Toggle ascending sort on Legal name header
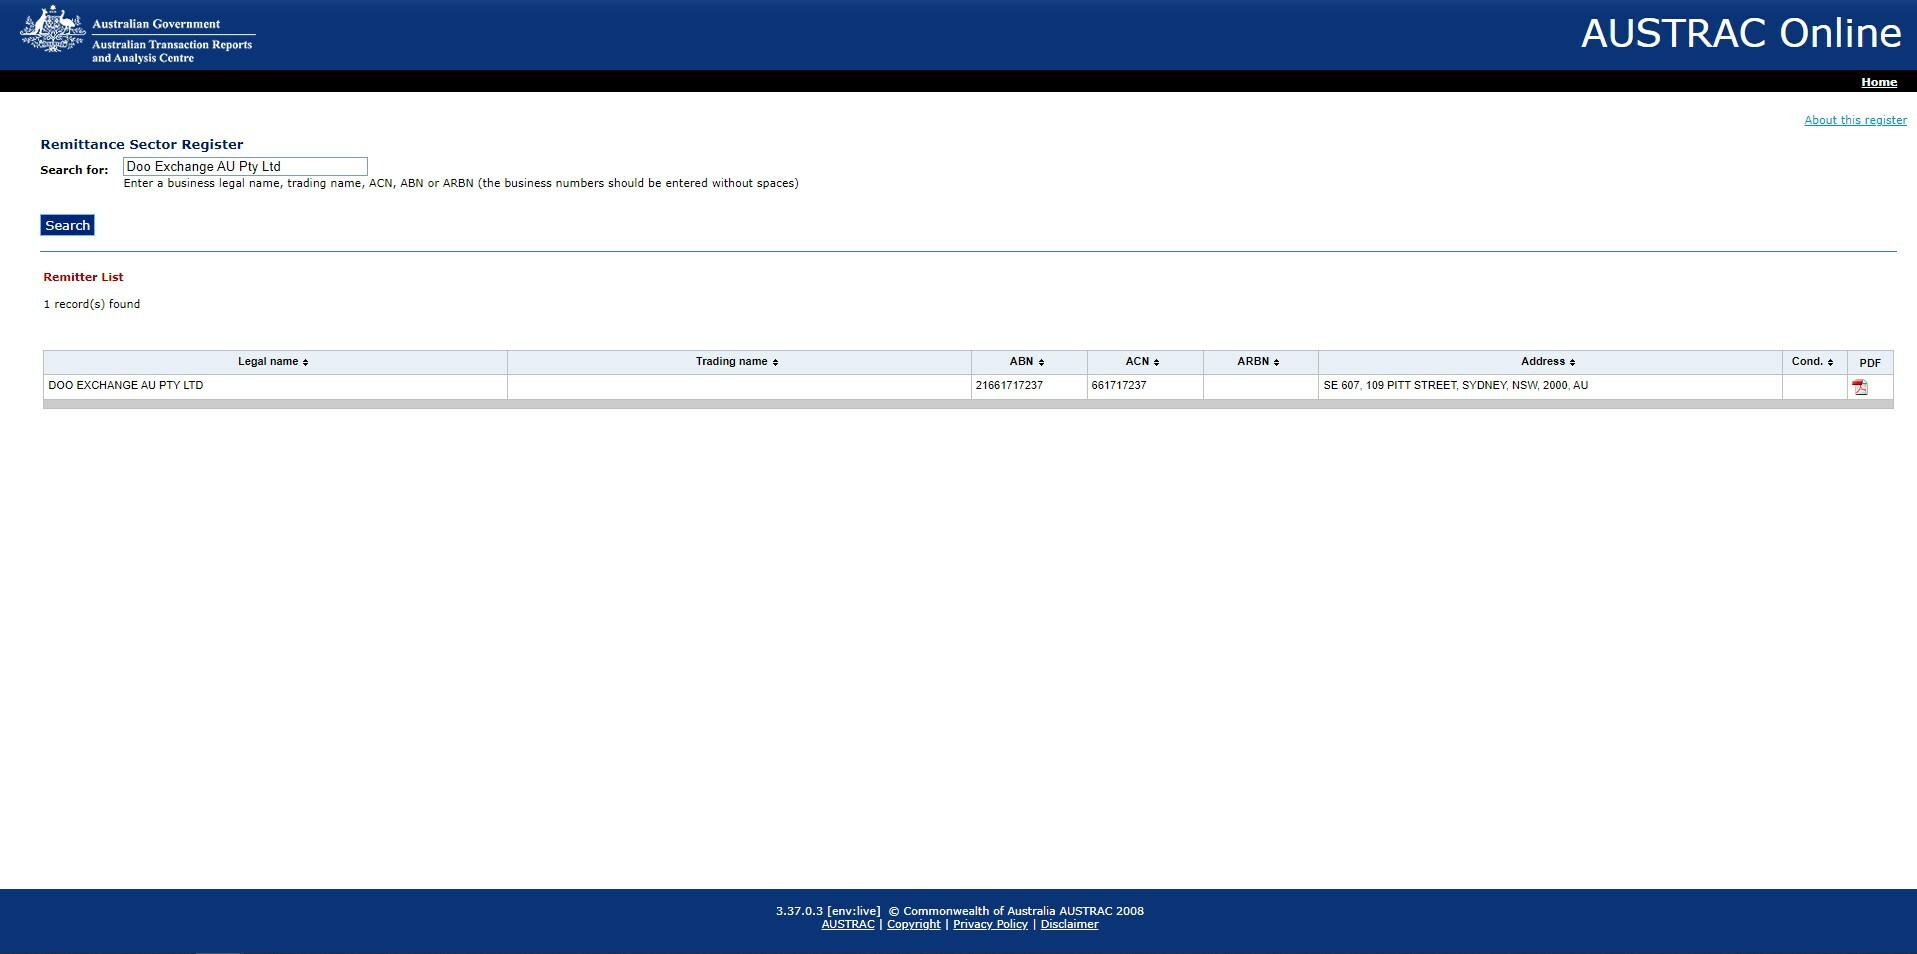 point(305,361)
